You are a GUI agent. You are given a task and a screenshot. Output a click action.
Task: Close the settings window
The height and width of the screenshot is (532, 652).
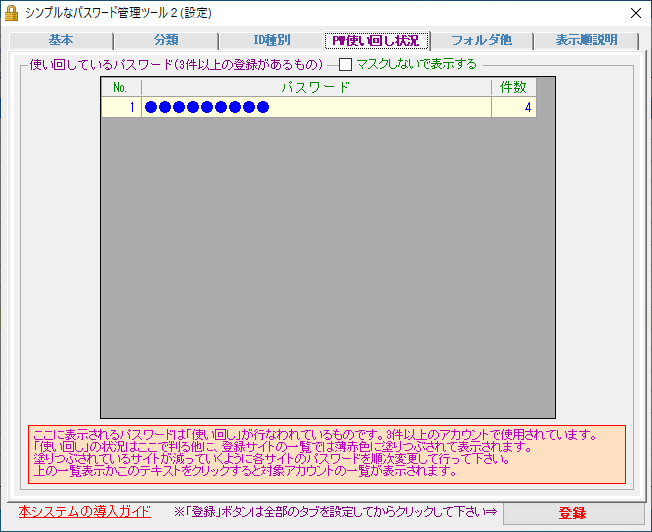[636, 13]
